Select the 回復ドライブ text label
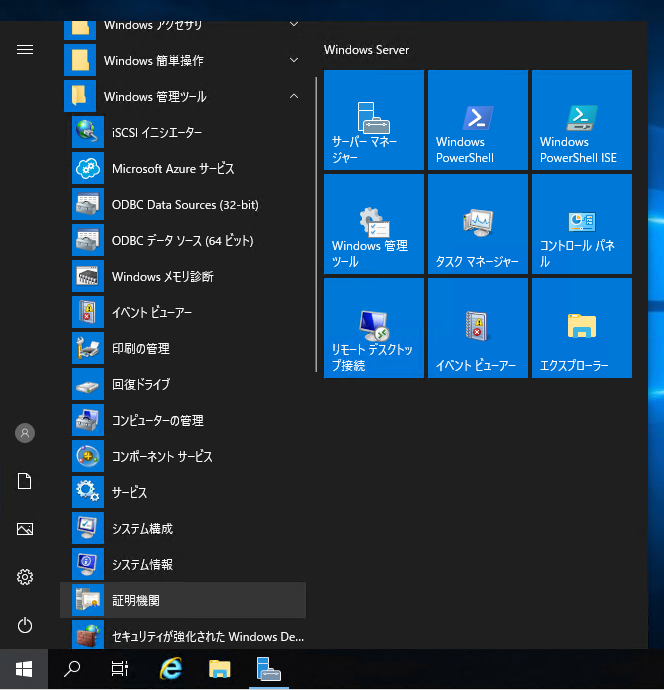This screenshot has height=690, width=664. coord(141,384)
